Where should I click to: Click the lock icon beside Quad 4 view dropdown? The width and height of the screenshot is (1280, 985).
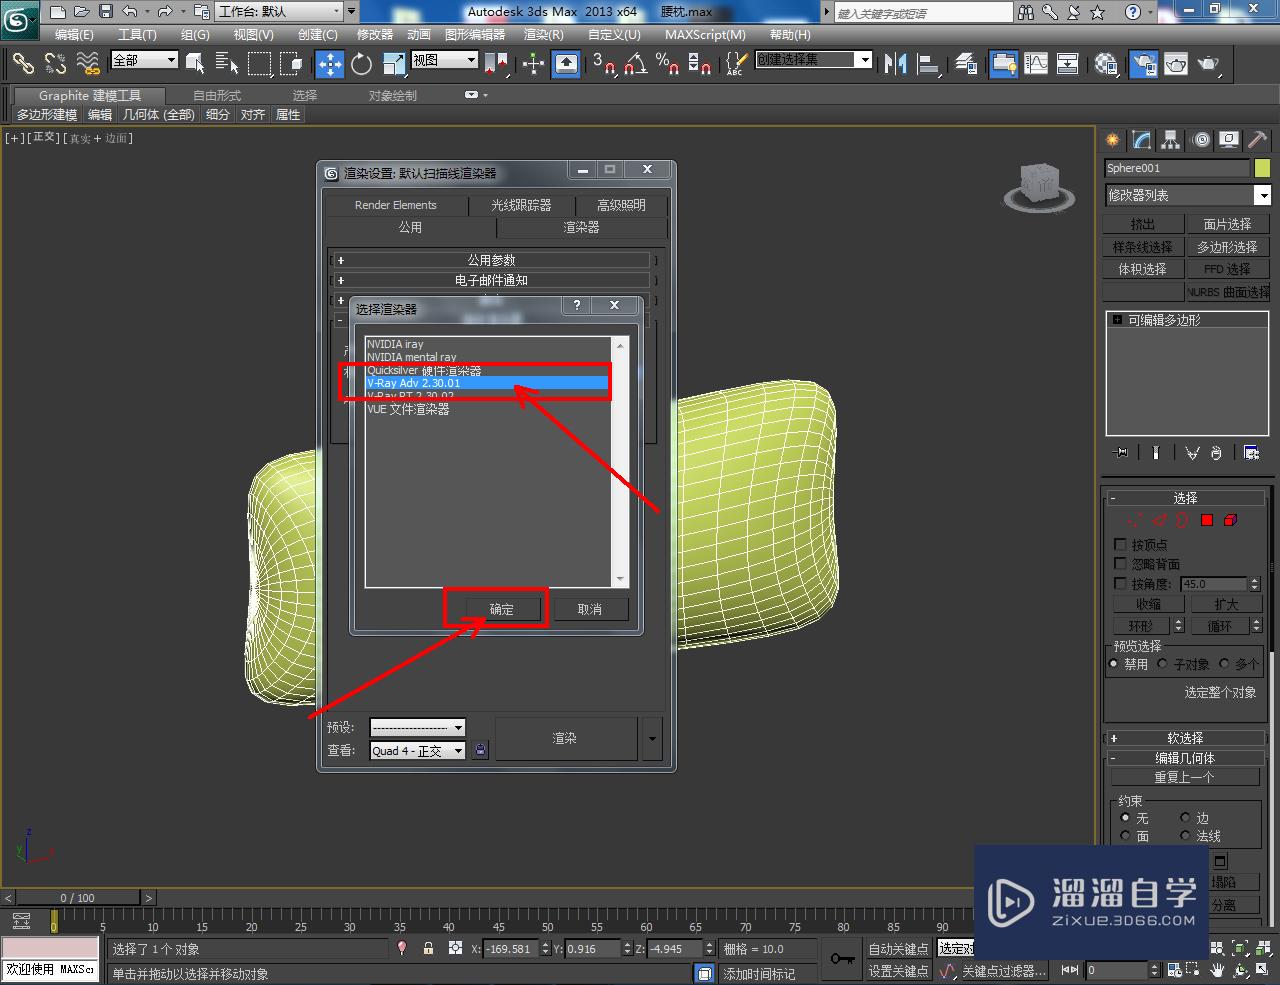click(x=480, y=750)
